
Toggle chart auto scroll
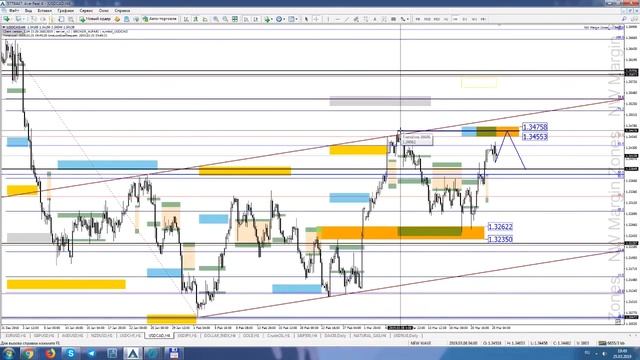[x=246, y=19]
